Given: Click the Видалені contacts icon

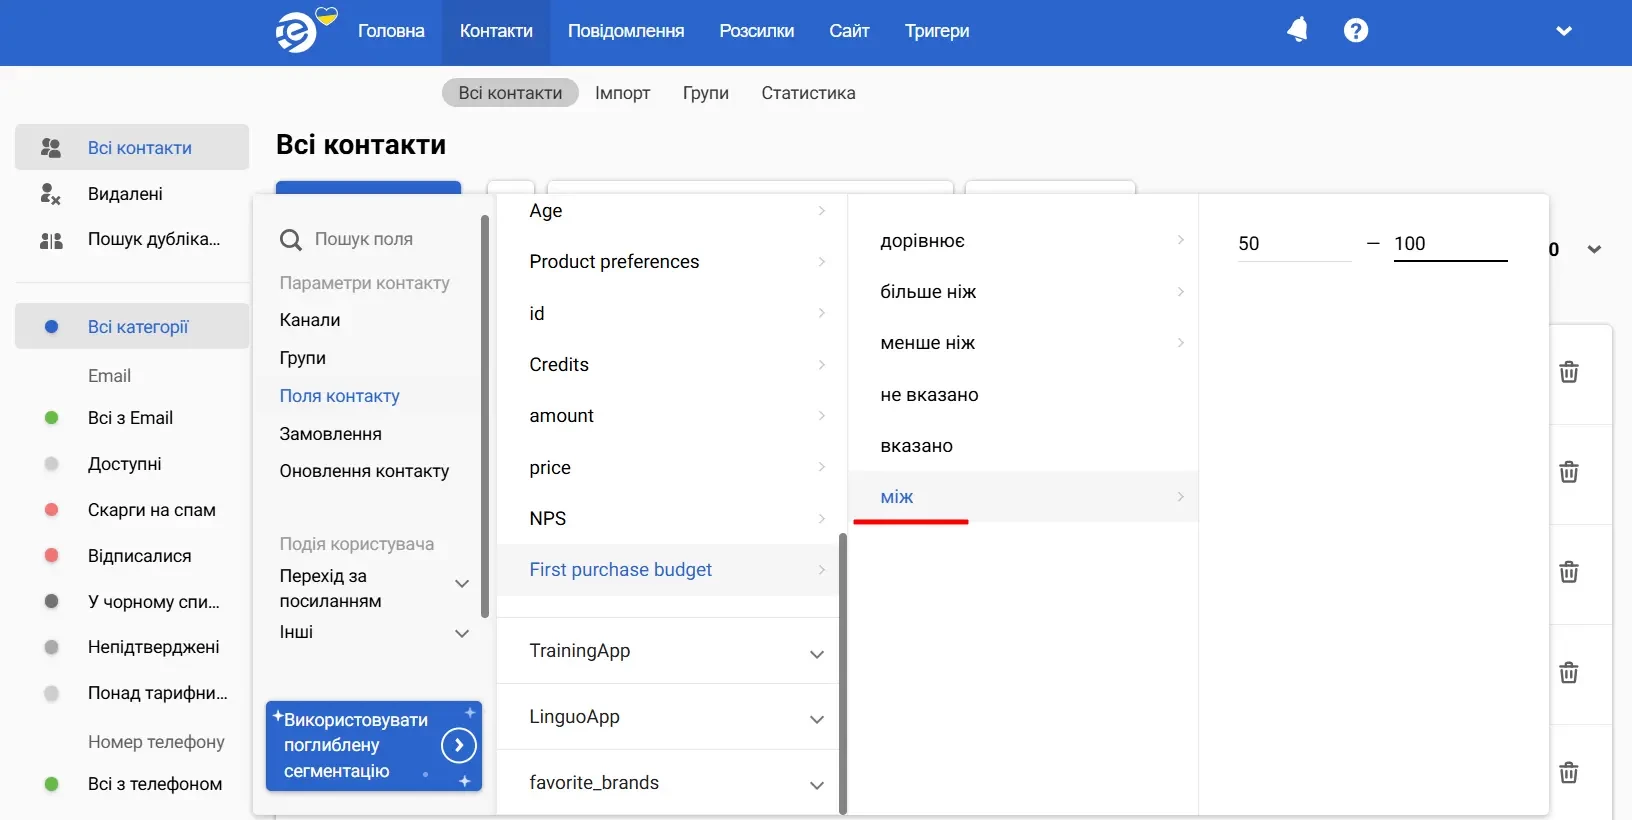Looking at the screenshot, I should coord(51,194).
